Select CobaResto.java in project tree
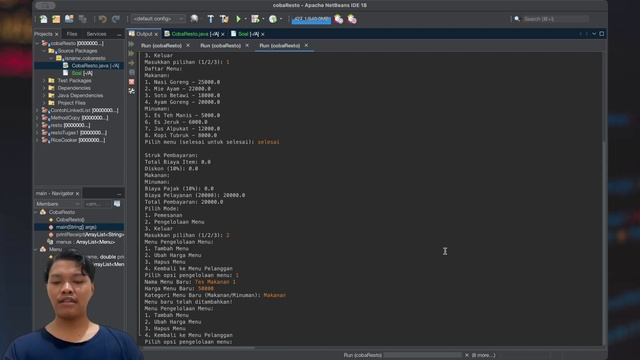This screenshot has width=640, height=360. 95,66
